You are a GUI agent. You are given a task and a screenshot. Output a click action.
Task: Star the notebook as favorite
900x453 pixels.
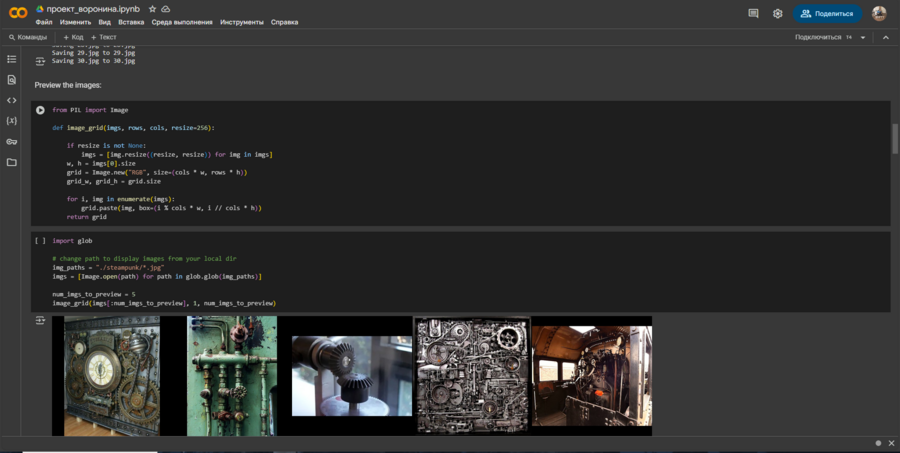[x=152, y=8]
